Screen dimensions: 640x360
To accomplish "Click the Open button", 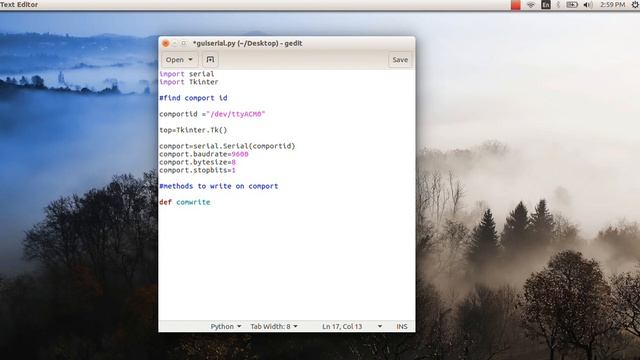I will (175, 60).
